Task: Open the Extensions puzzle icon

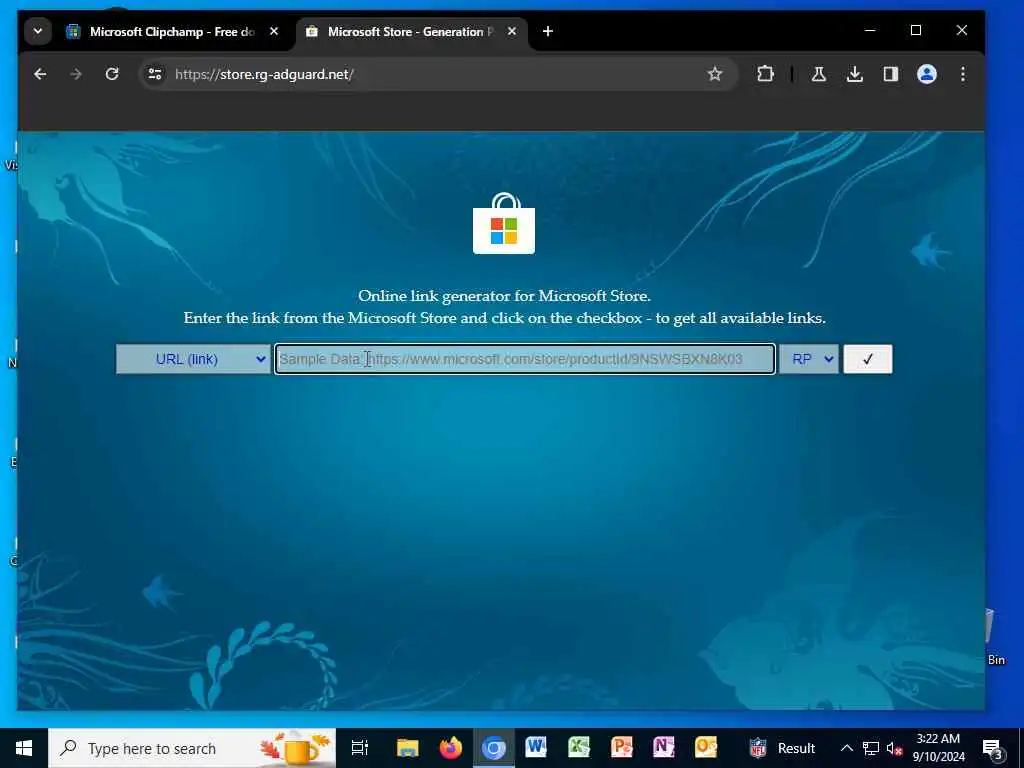Action: [765, 74]
